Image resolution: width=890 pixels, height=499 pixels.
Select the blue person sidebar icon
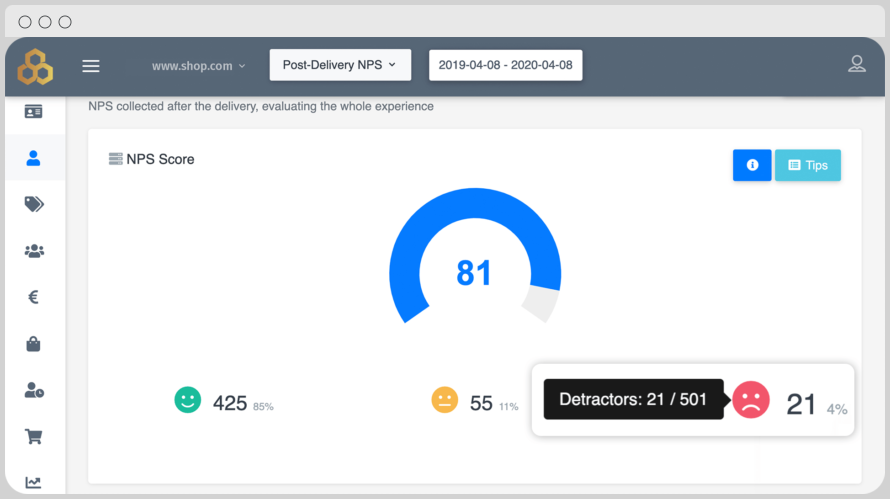point(33,158)
